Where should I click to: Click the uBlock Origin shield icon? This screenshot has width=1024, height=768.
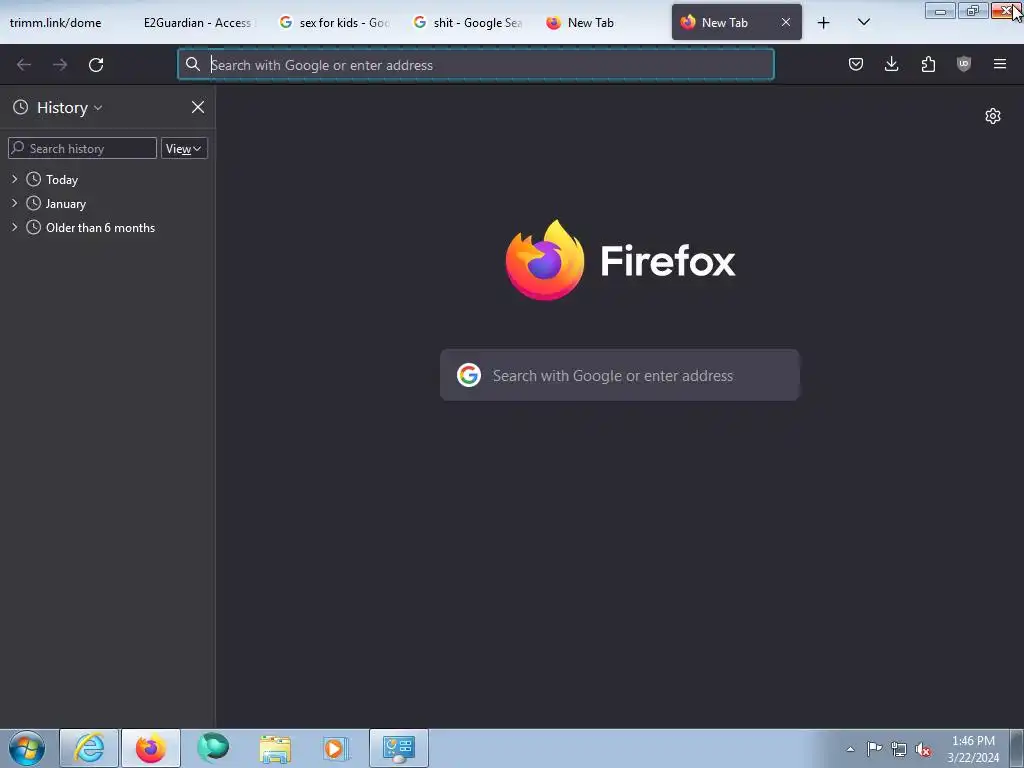[964, 64]
